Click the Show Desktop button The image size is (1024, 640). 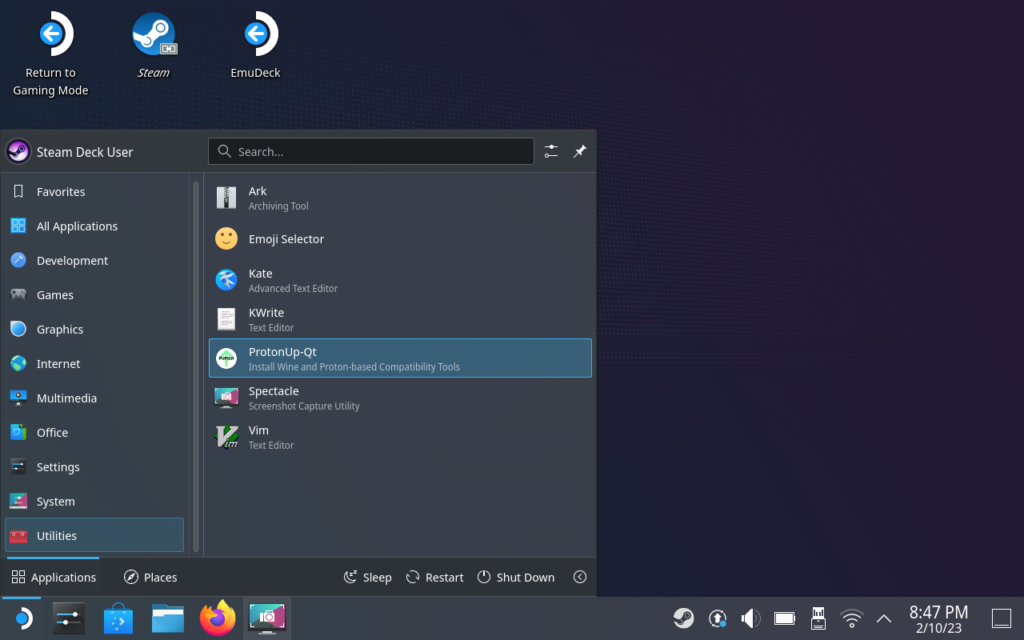click(x=1001, y=618)
